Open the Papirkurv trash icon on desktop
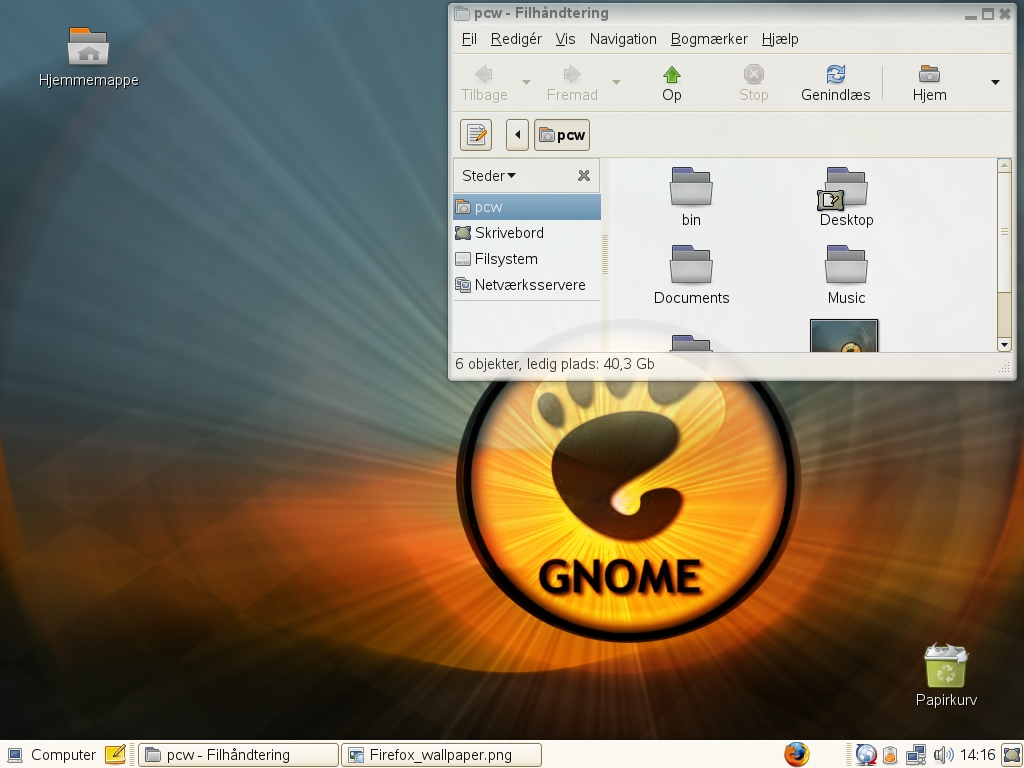Screen dimensions: 1024x768 (945, 667)
